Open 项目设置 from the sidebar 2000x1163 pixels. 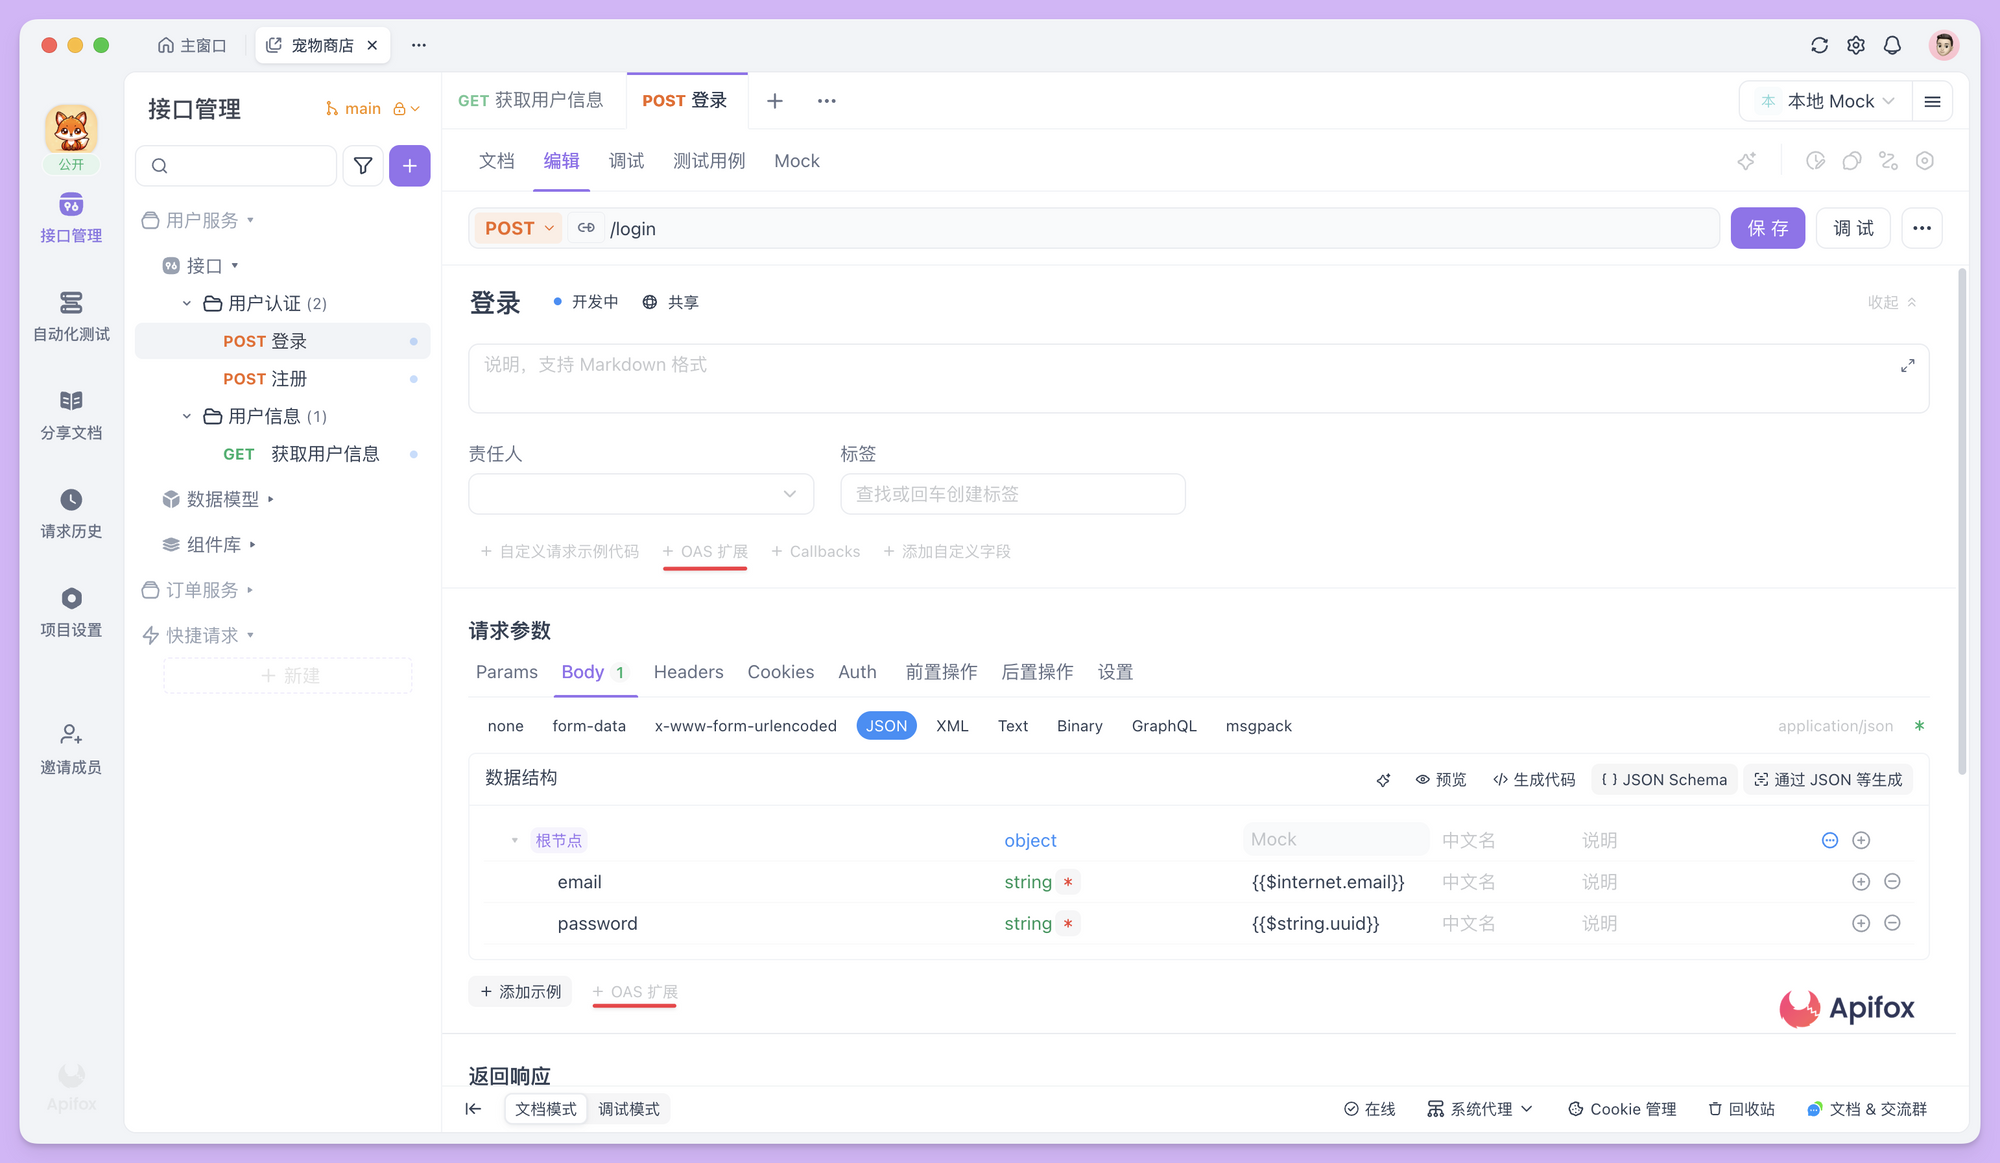[70, 611]
